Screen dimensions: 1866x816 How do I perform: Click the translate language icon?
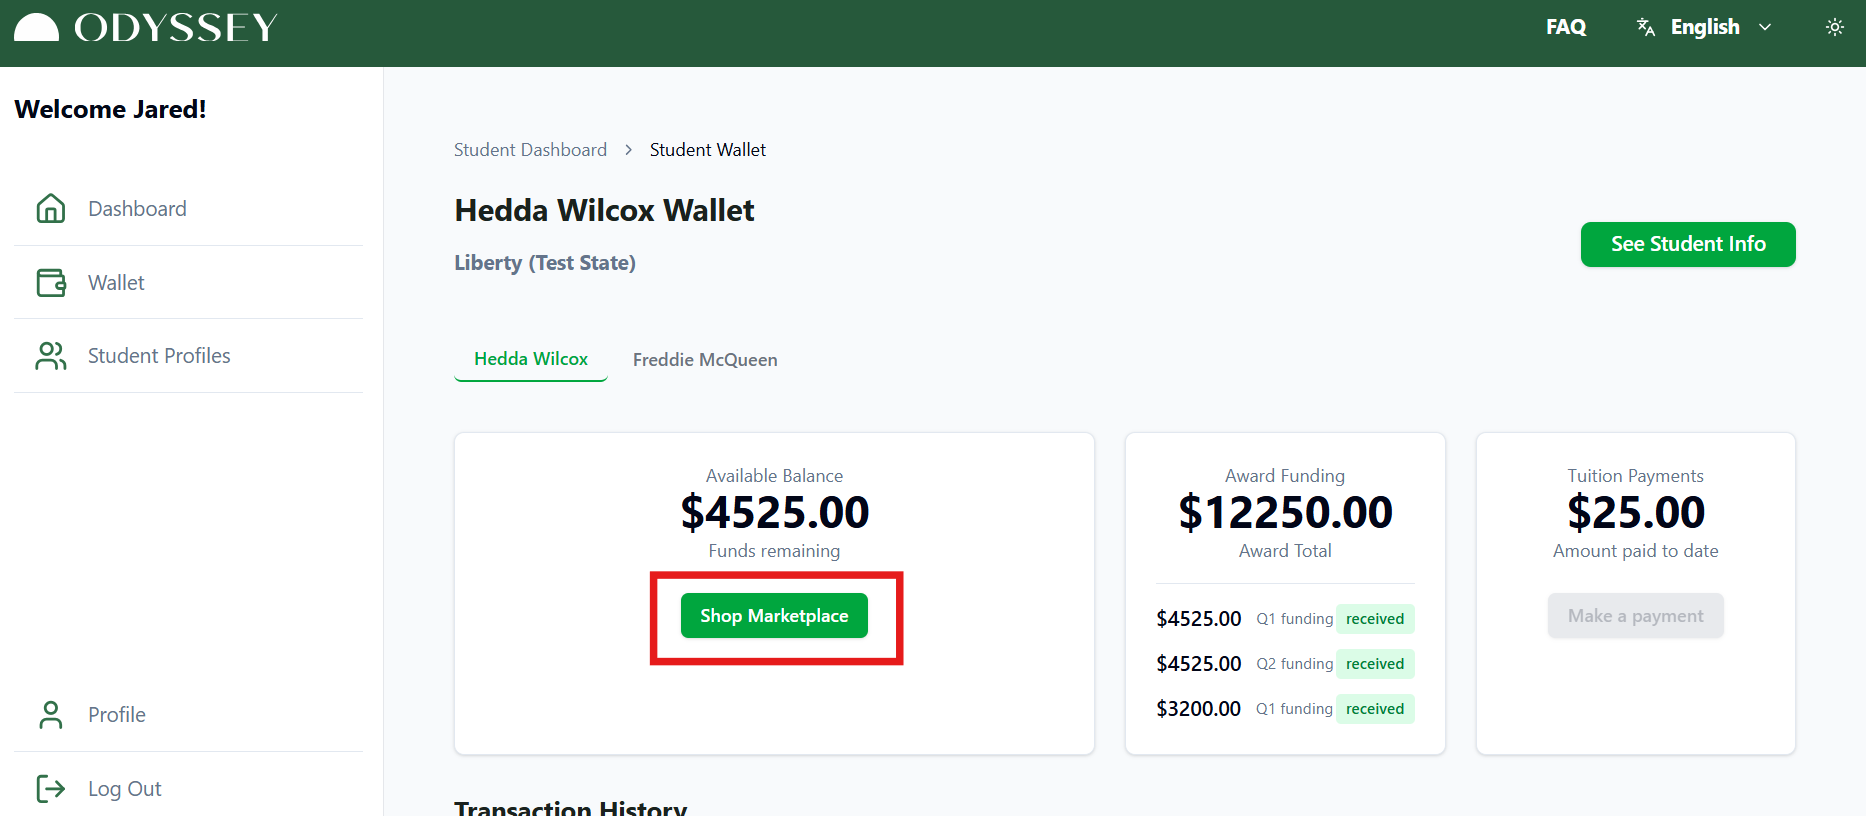point(1646,27)
